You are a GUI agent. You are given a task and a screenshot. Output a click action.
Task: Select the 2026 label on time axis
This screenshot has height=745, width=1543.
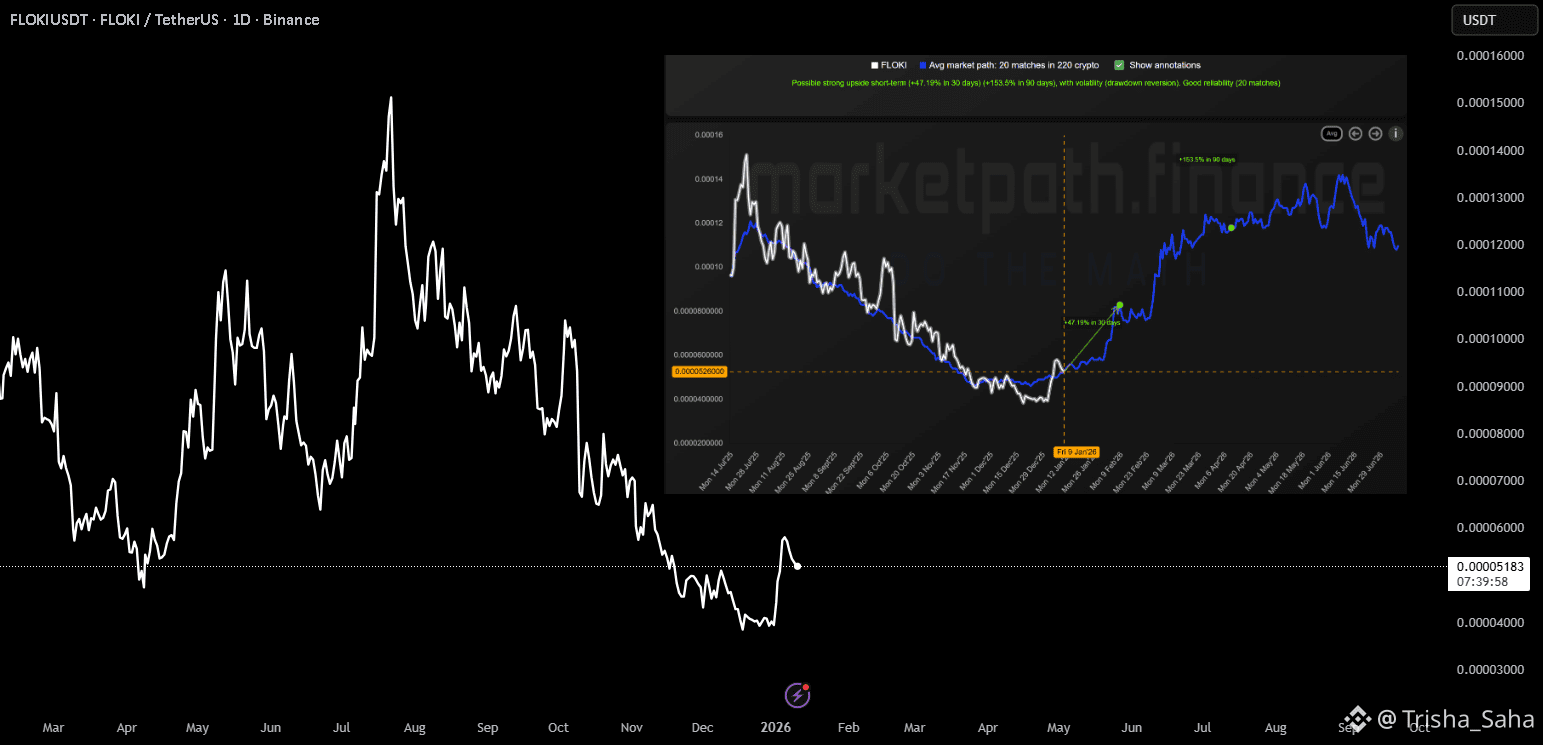775,728
